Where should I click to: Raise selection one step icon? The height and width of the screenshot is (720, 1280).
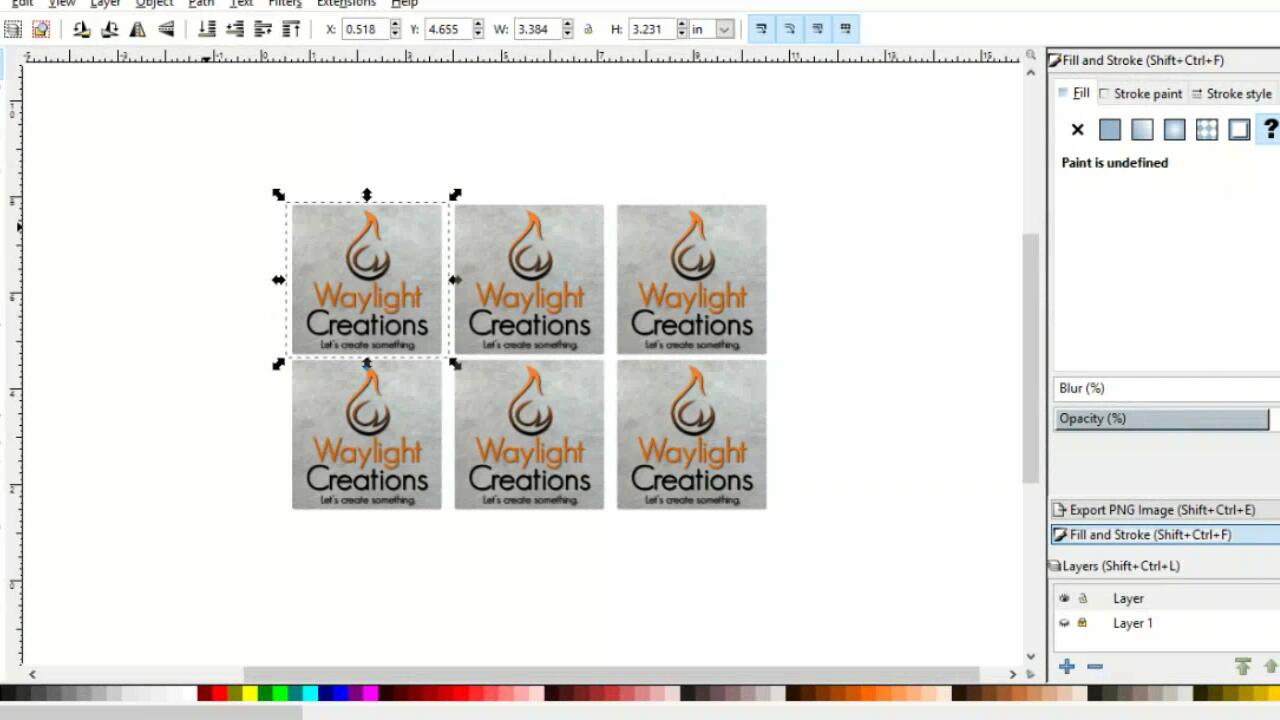(x=263, y=29)
